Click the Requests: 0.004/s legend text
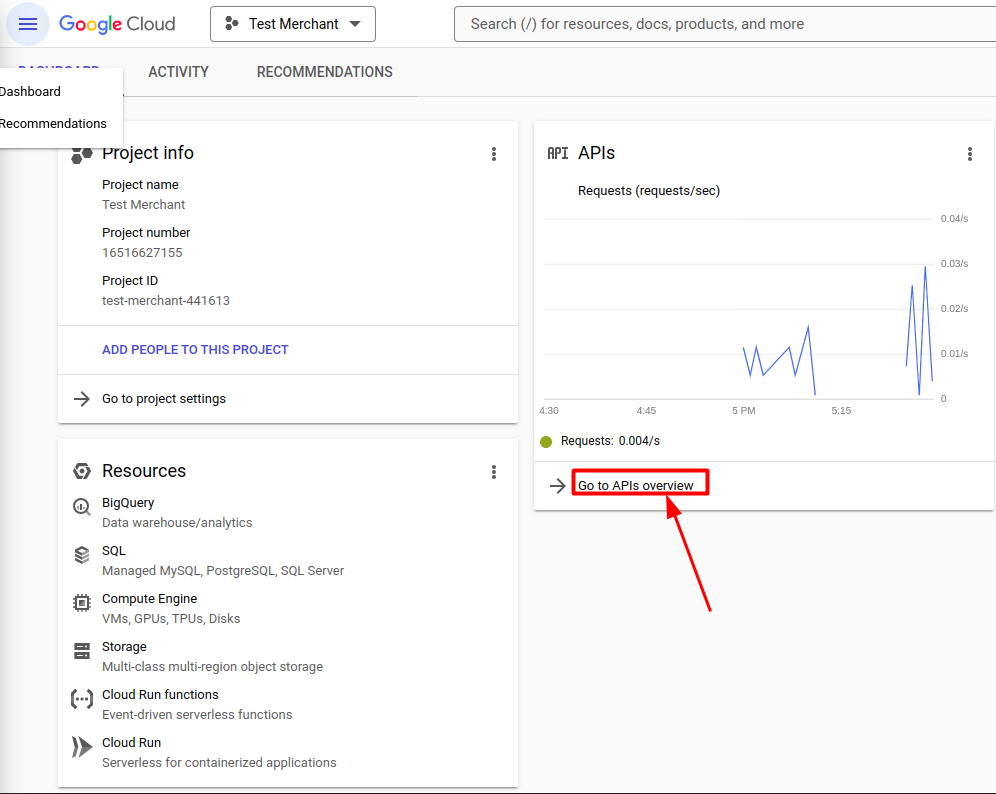The width and height of the screenshot is (996, 794). [610, 441]
